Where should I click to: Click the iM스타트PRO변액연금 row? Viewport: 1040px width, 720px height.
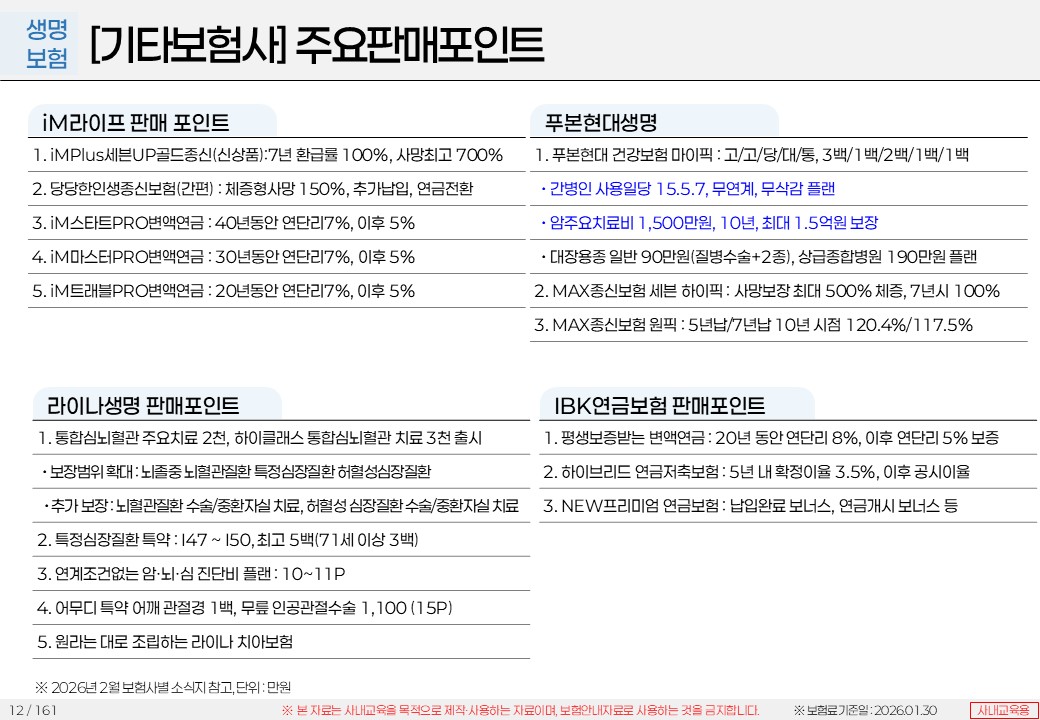[224, 223]
